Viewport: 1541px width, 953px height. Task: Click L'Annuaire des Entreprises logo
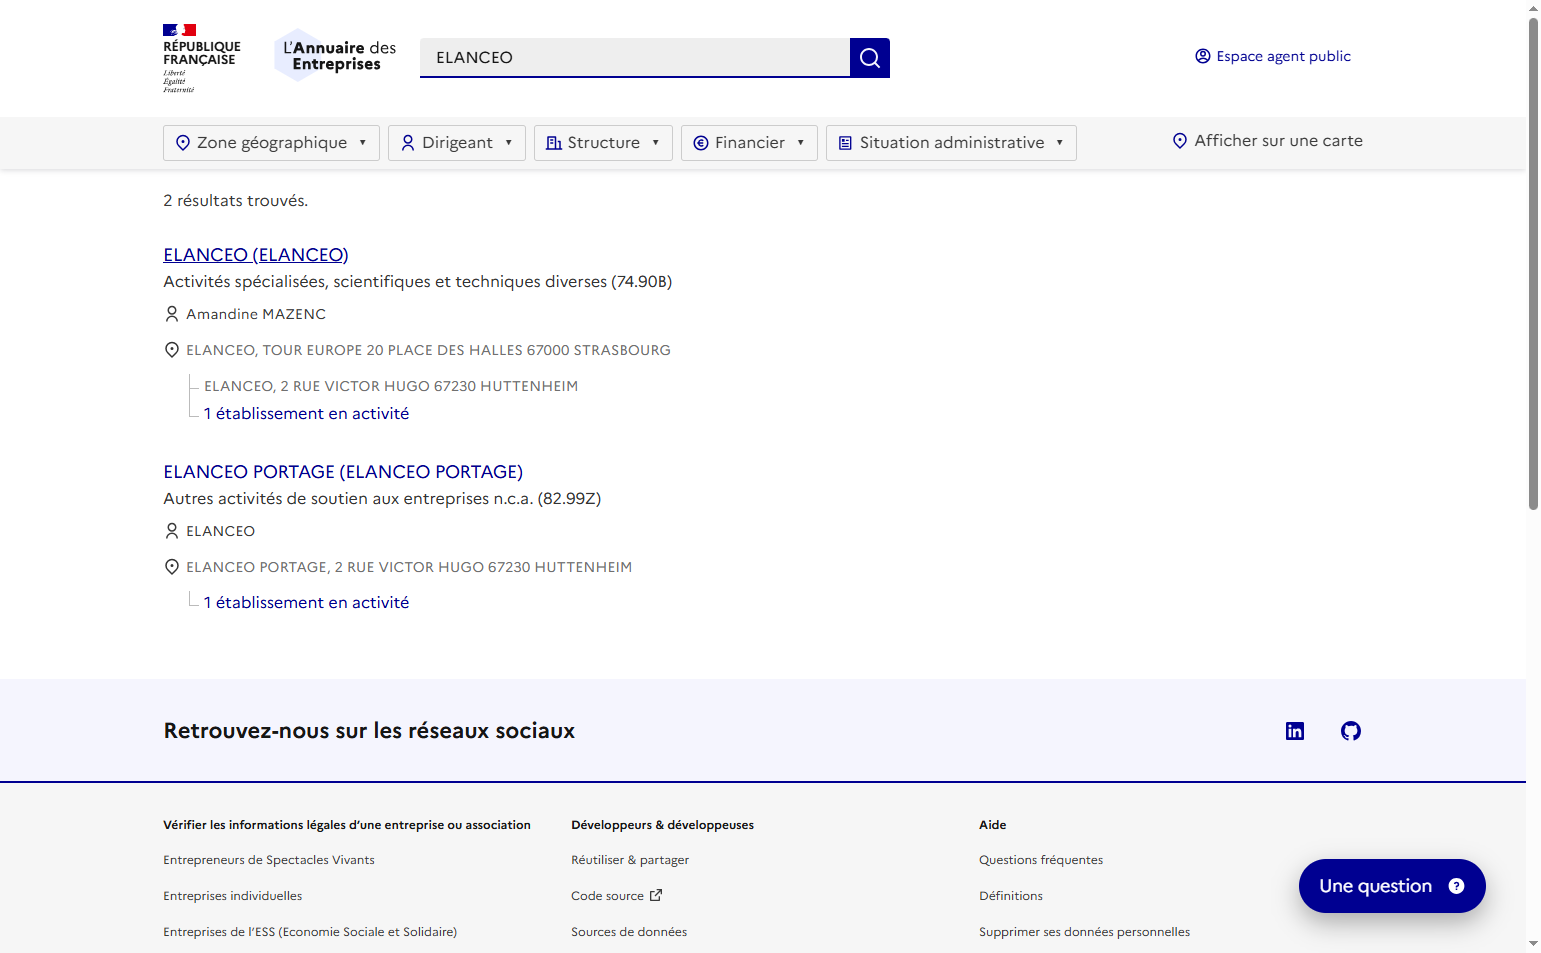coord(336,56)
